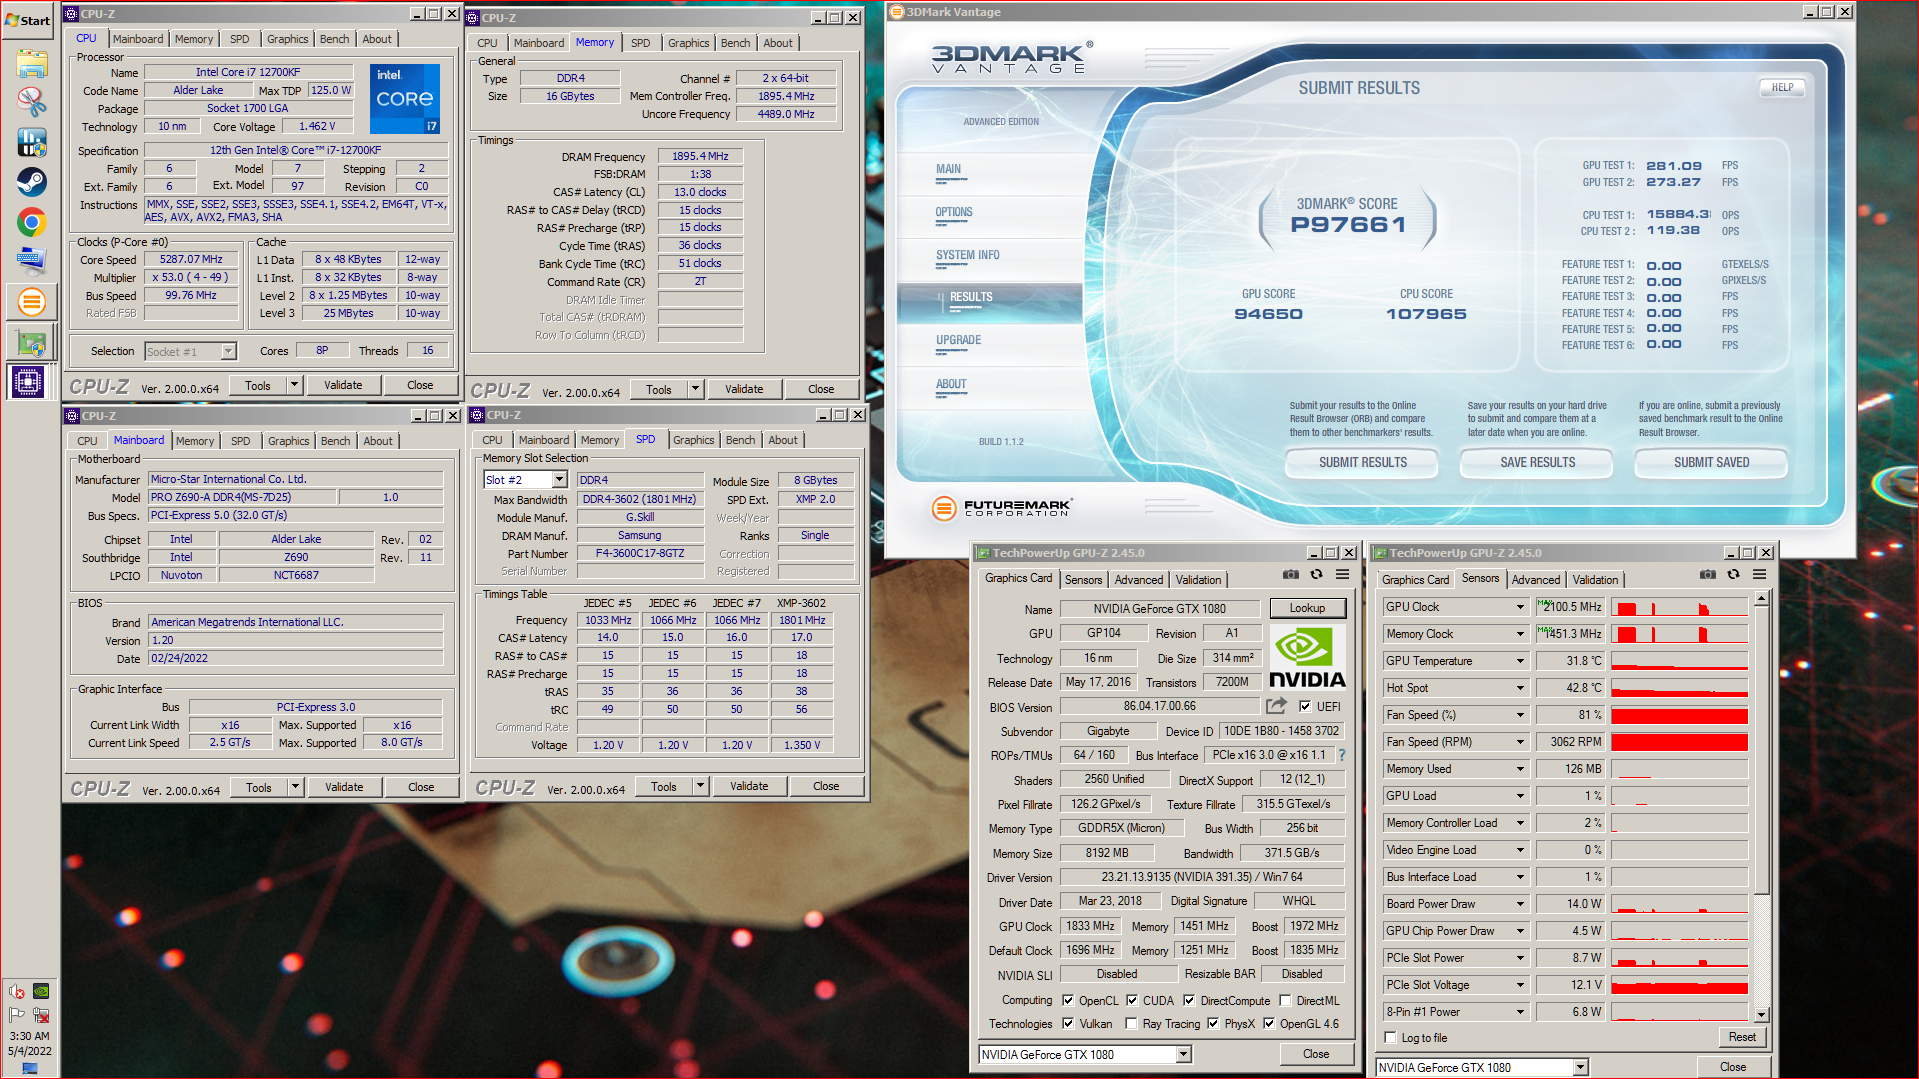Switch to the Graphics tab in the CPU-Z Memory window
1919x1079 pixels.
pos(688,43)
